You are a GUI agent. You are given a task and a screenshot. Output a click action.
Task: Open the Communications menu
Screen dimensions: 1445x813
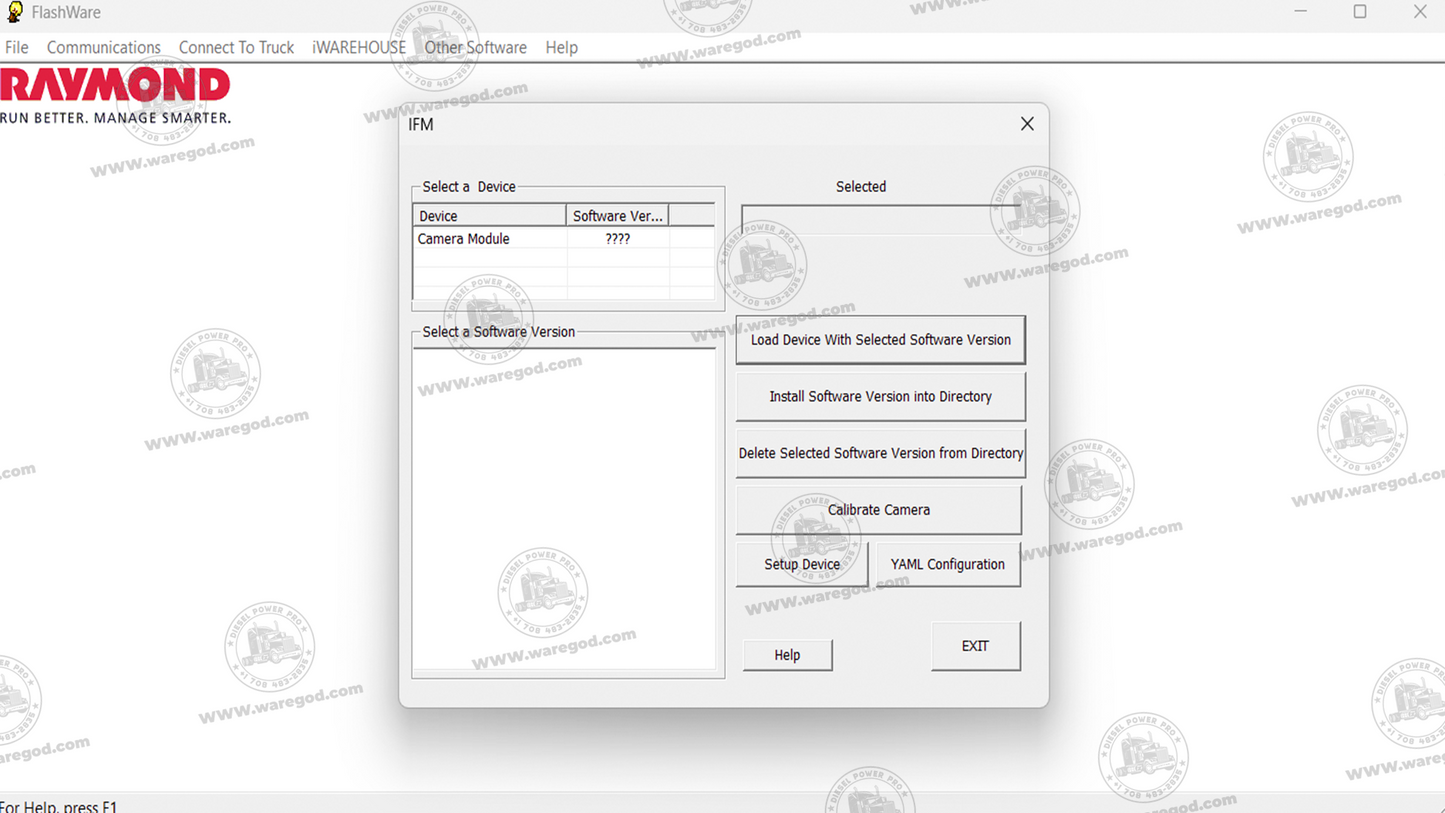coord(103,47)
